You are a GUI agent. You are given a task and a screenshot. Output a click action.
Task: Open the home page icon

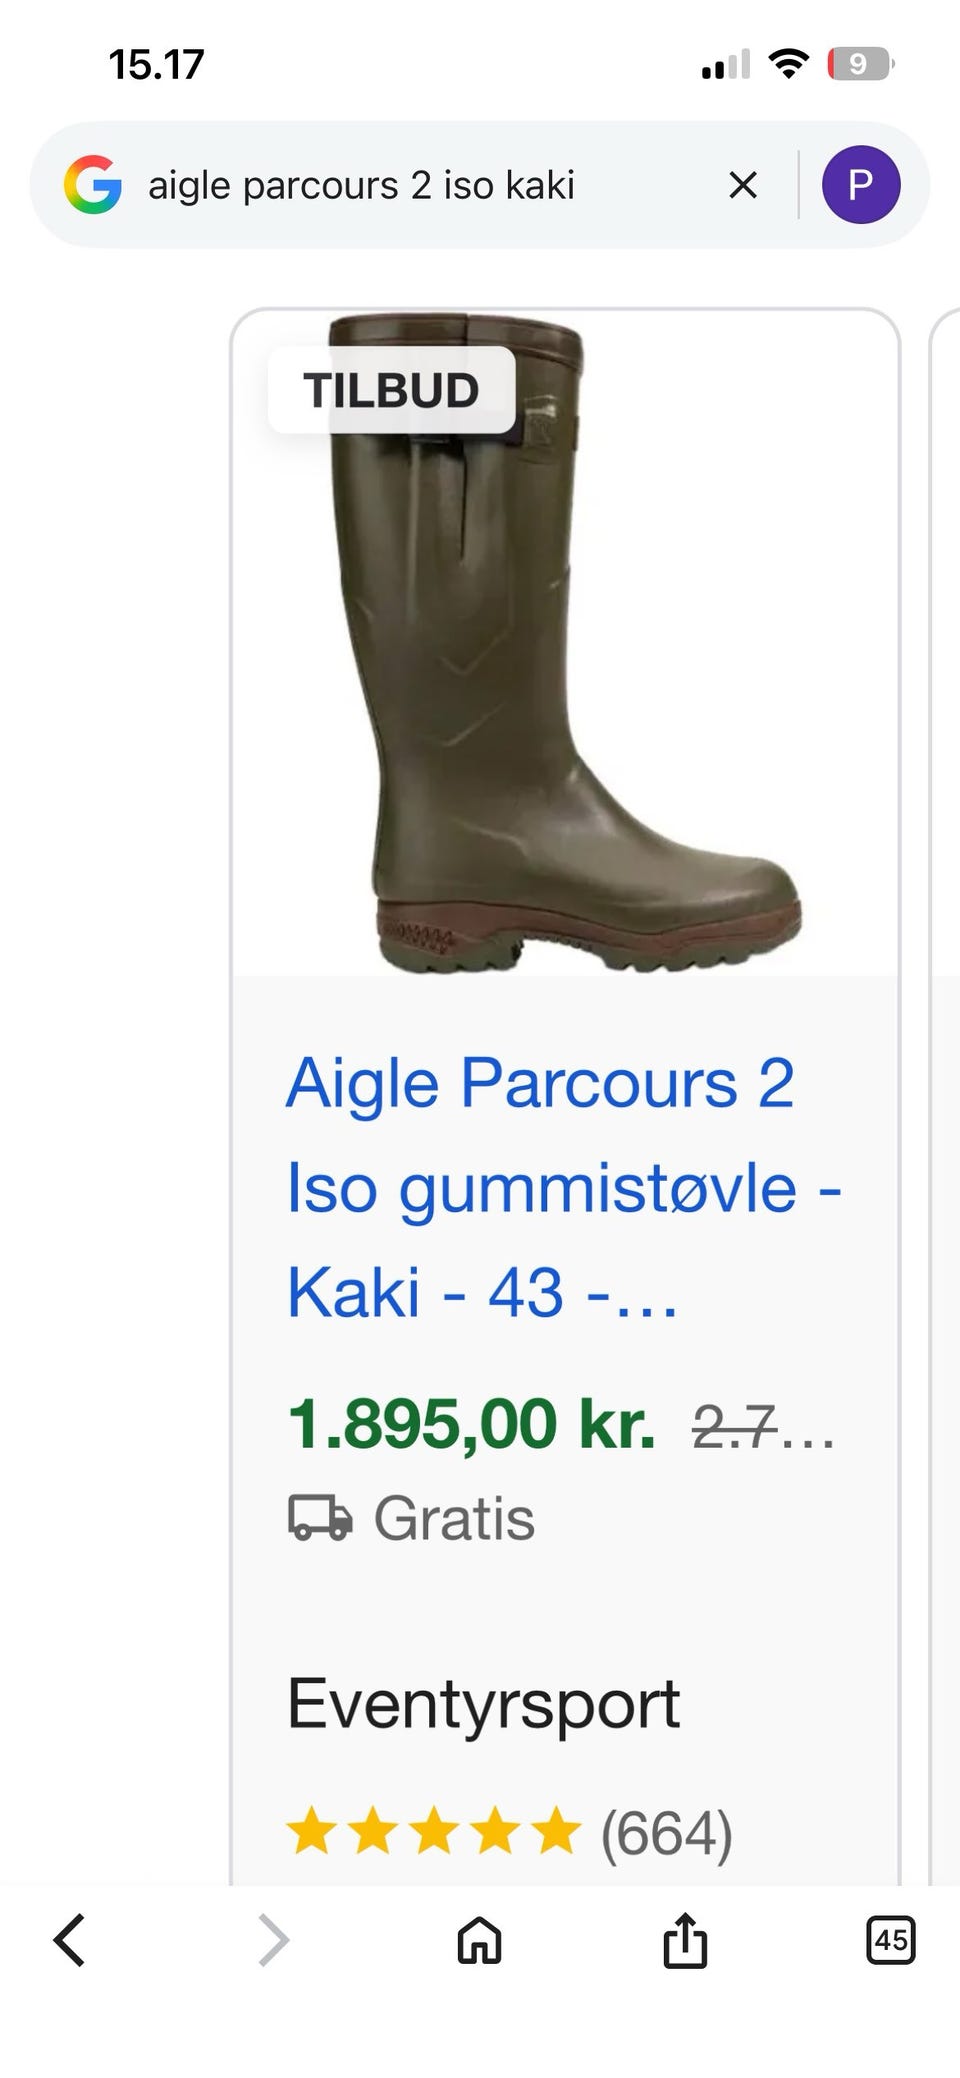click(479, 1941)
